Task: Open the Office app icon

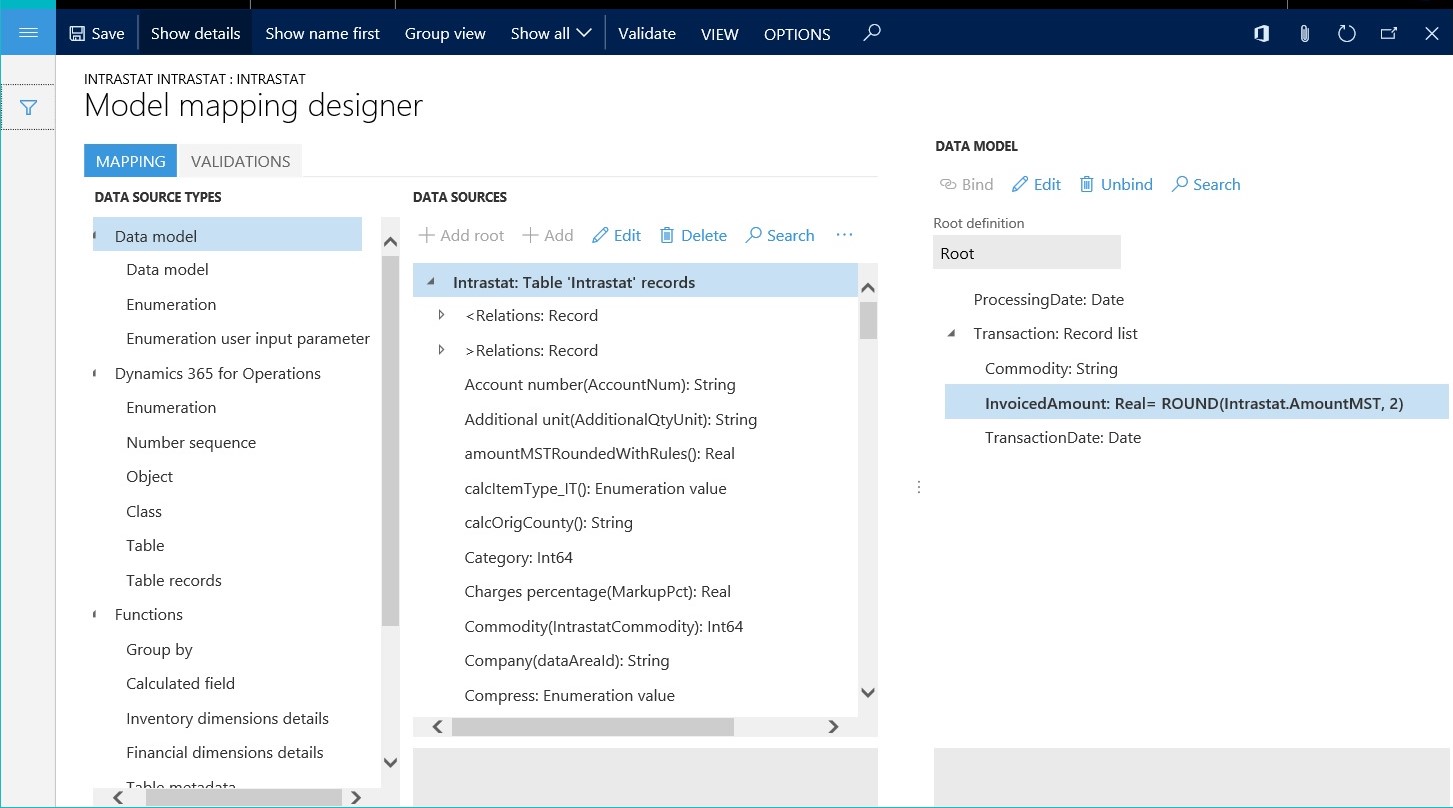Action: click(x=1262, y=33)
